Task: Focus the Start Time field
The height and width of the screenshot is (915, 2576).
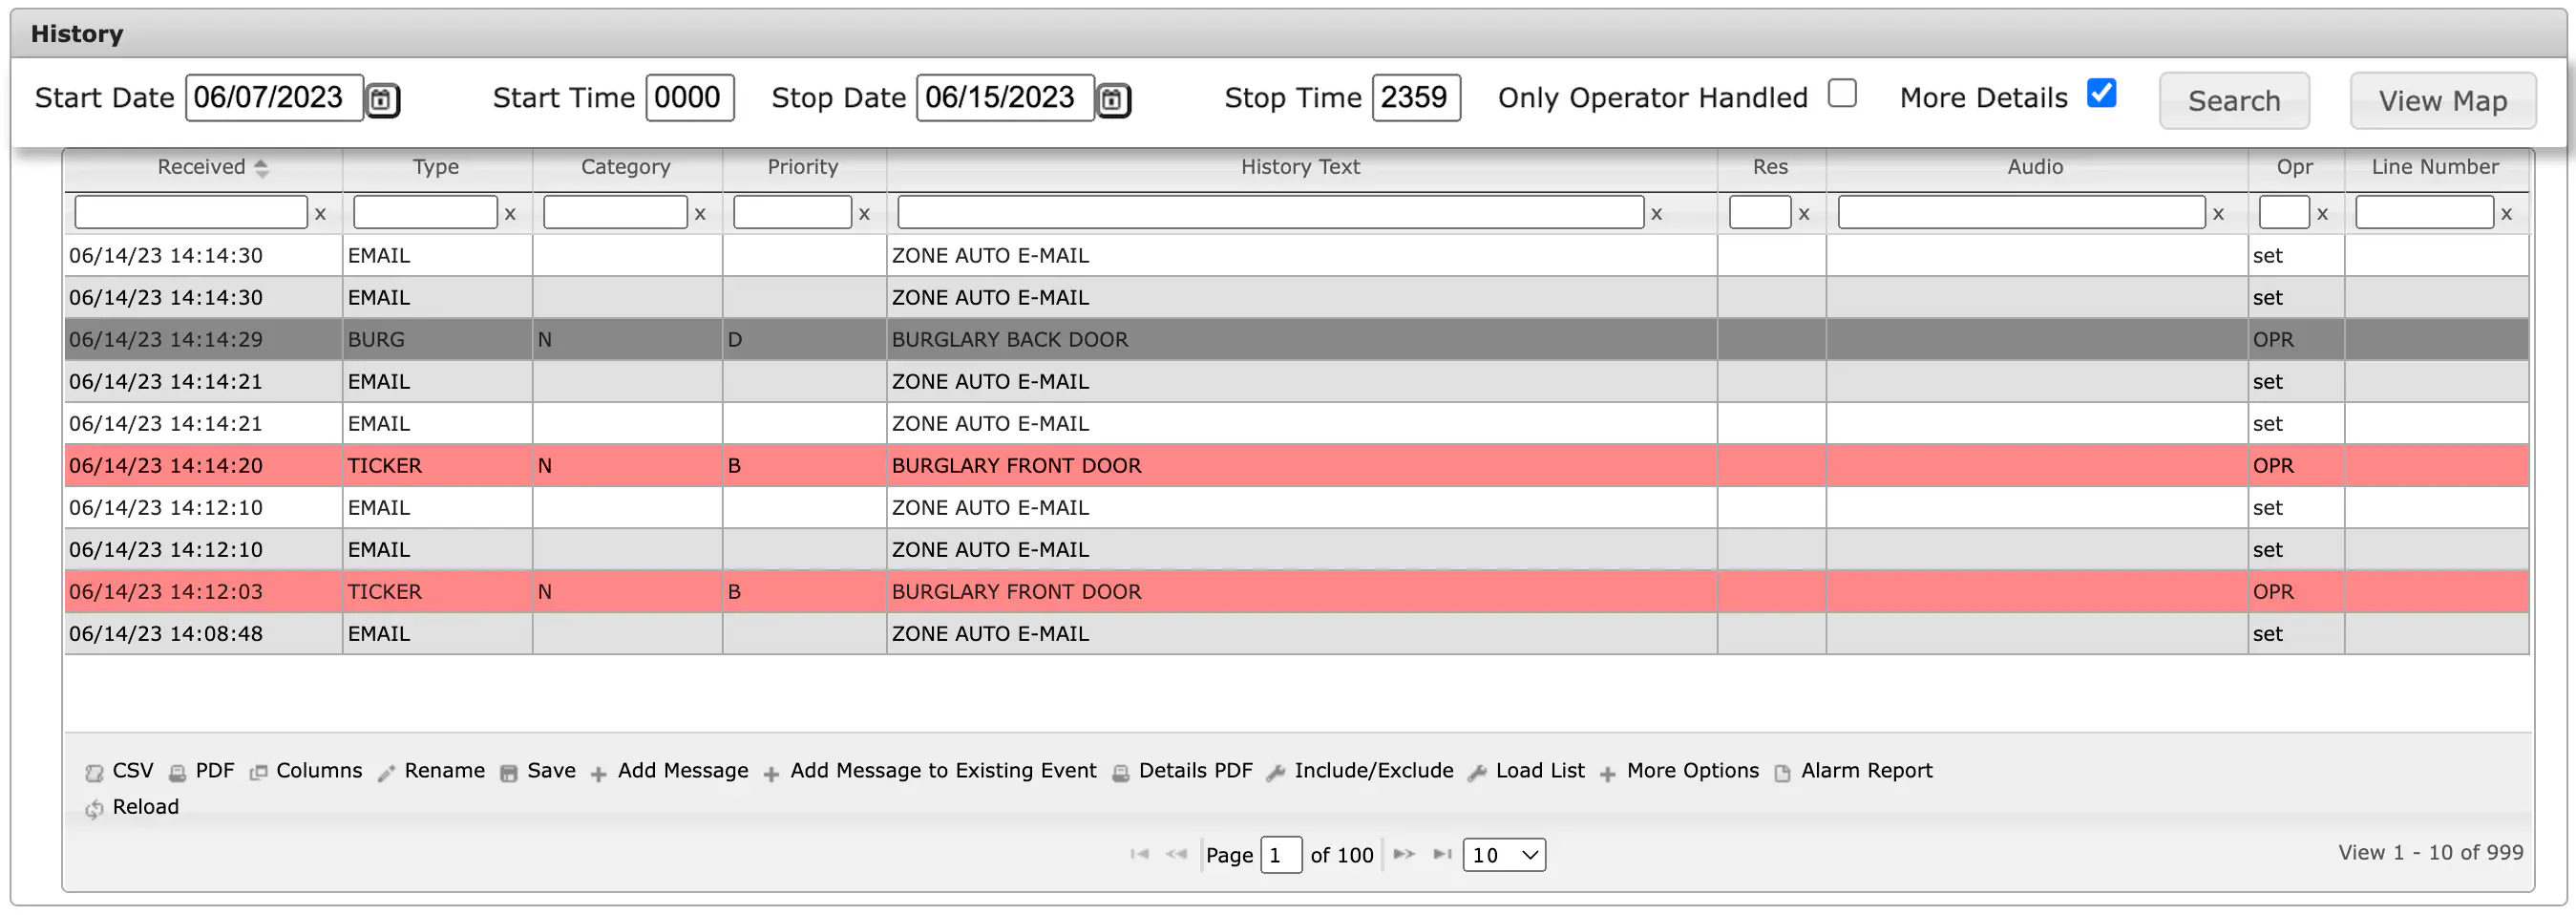Action: 690,98
